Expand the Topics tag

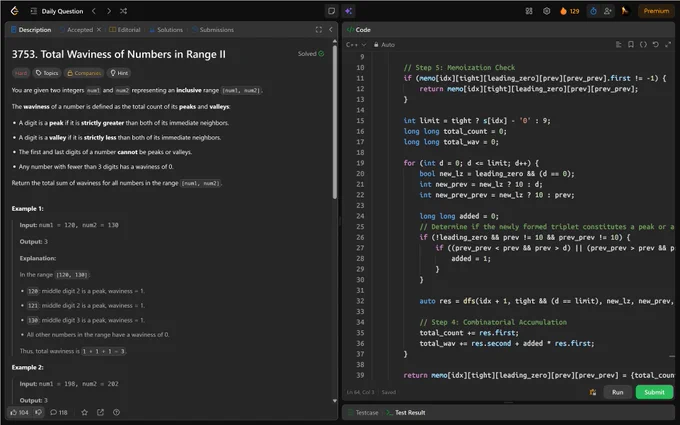[47, 73]
